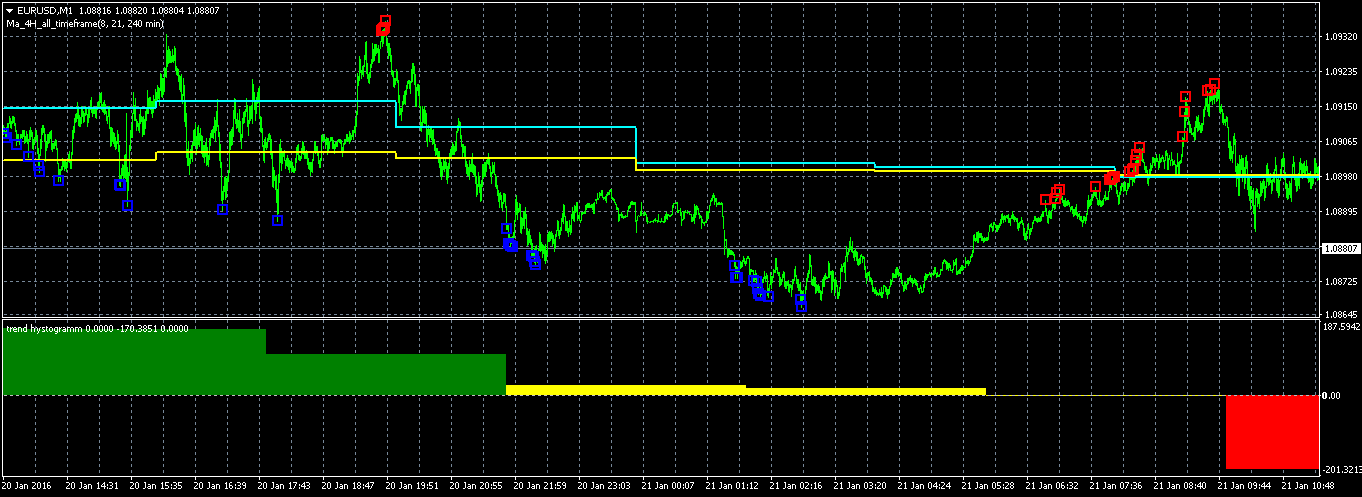Click the 1.08645 price axis label
The height and width of the screenshot is (497, 1362).
[1340, 314]
